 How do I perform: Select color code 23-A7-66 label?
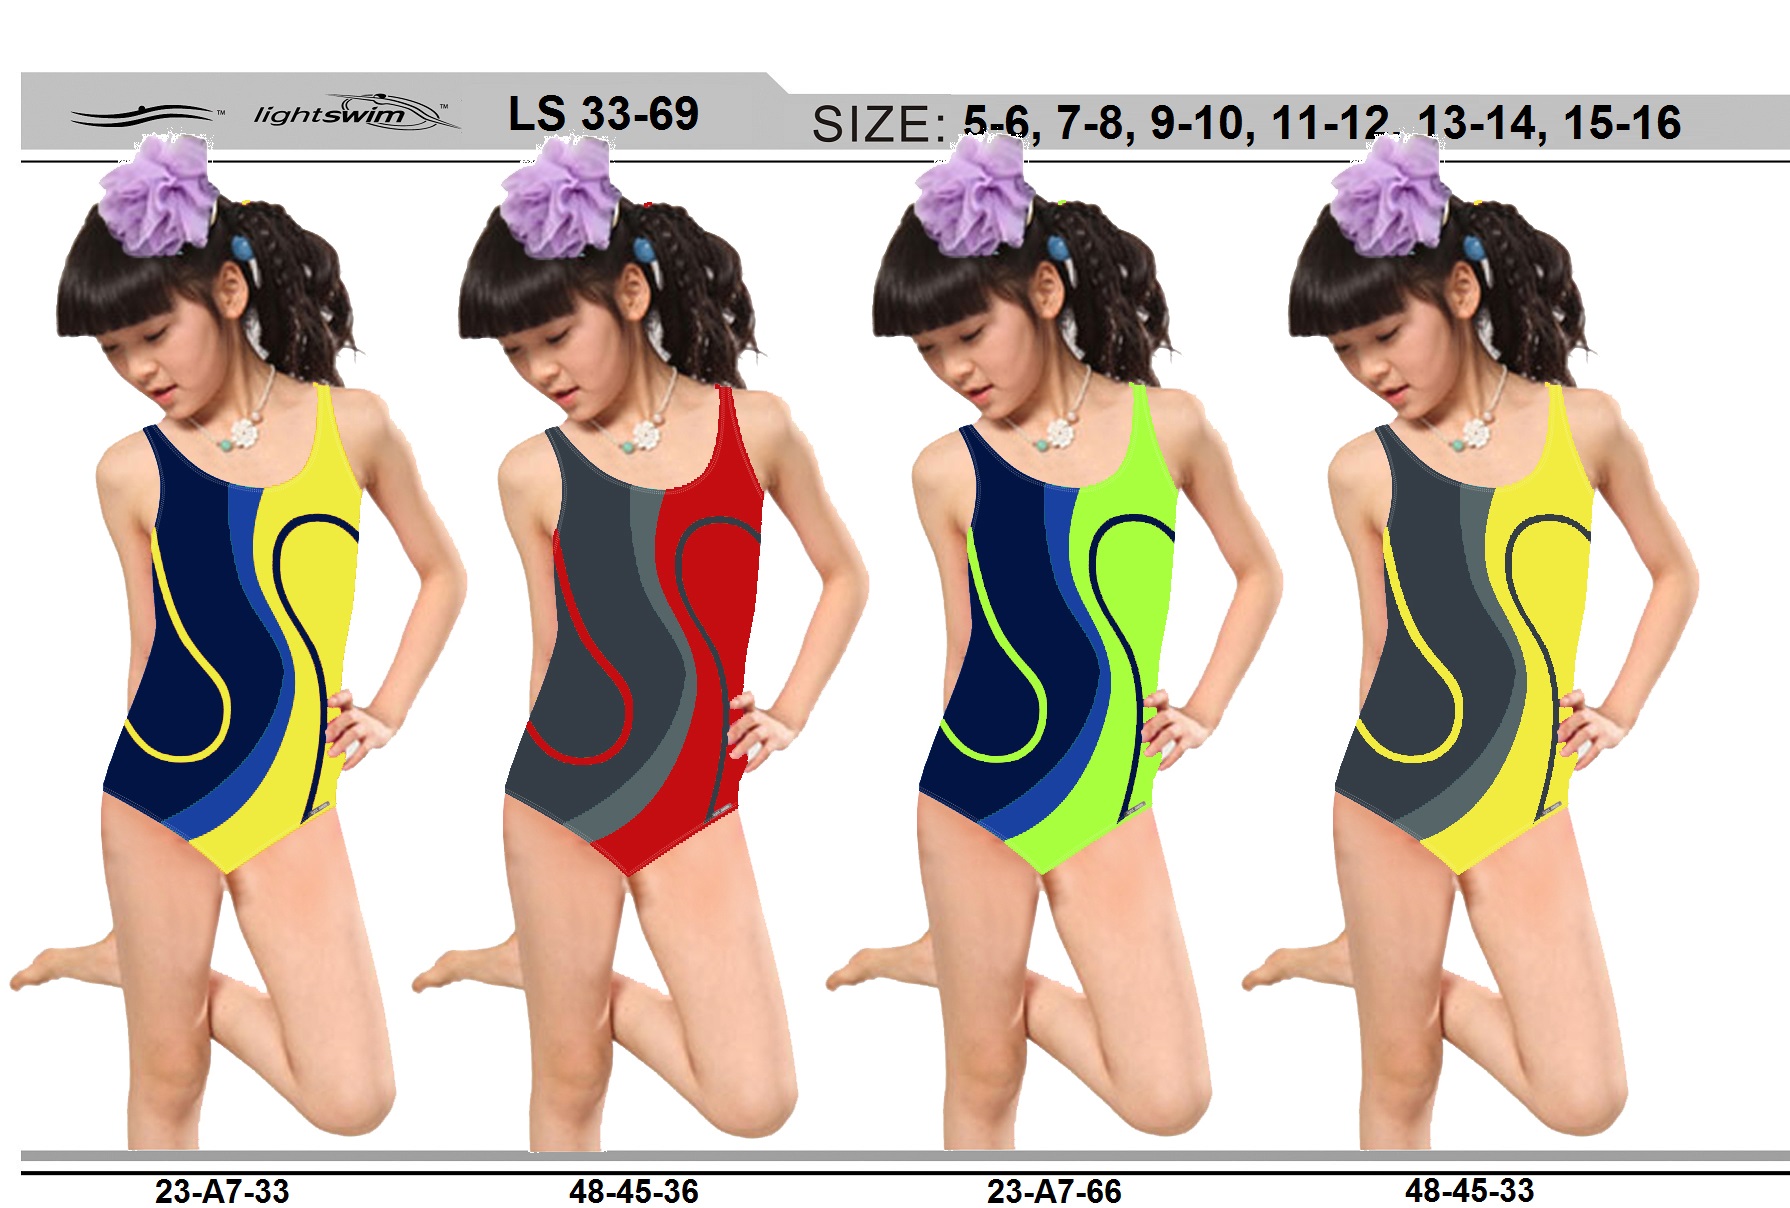pyautogui.click(x=1054, y=1191)
